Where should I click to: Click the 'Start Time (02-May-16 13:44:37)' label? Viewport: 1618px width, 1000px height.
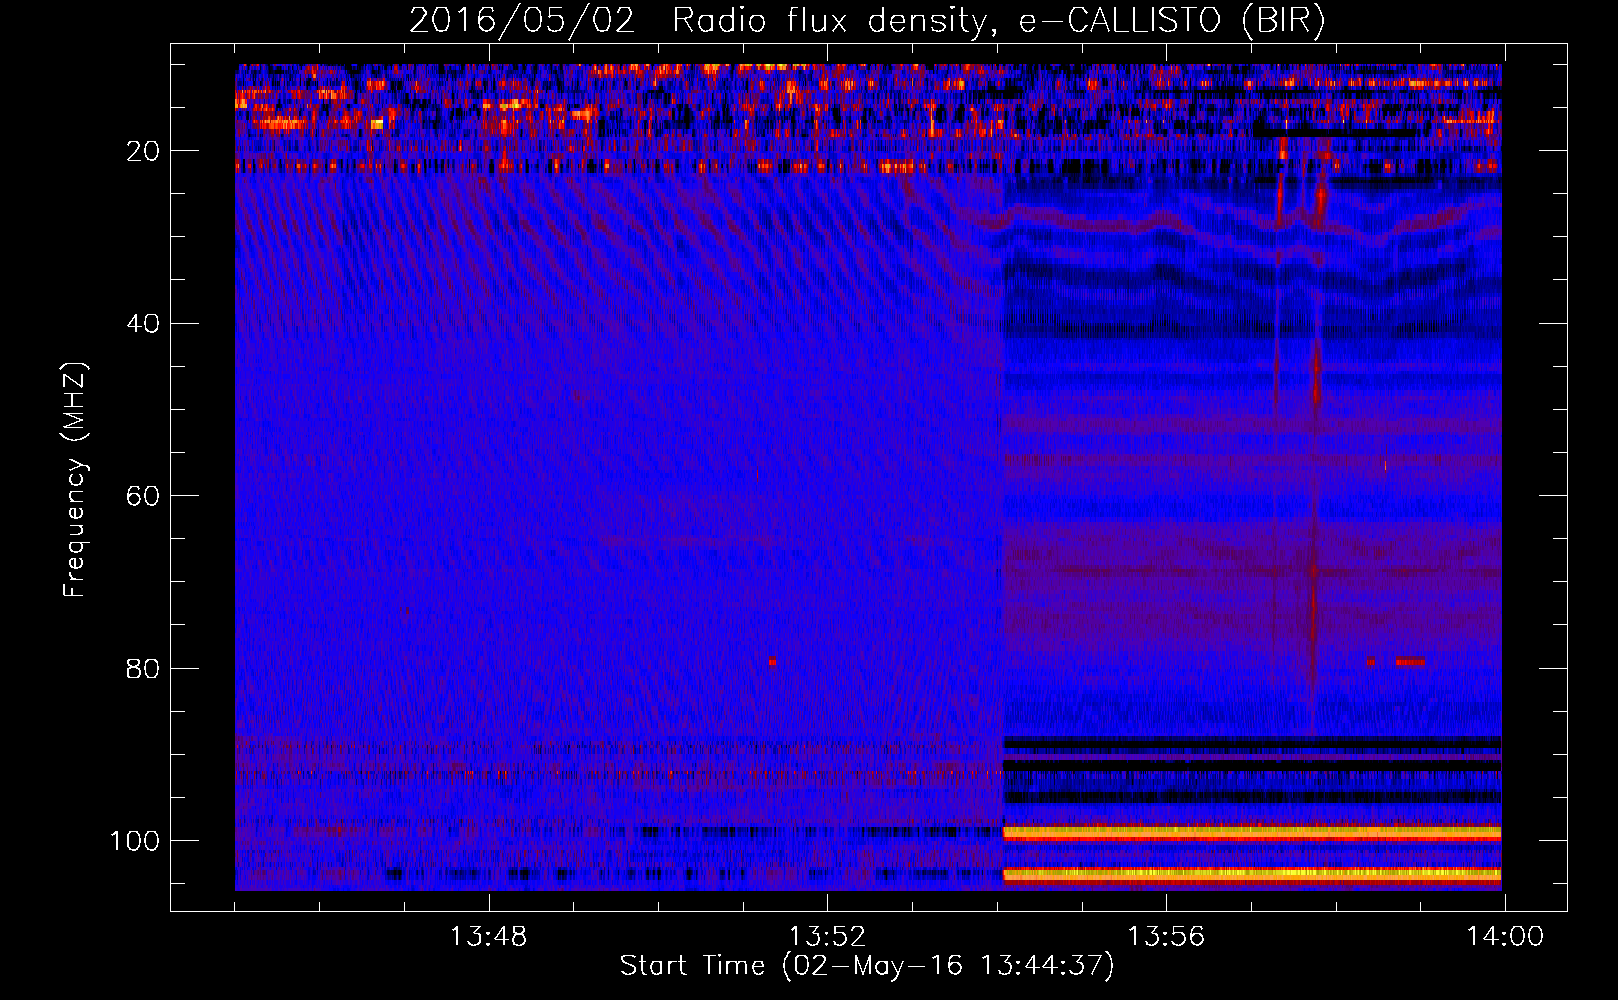pyautogui.click(x=867, y=966)
